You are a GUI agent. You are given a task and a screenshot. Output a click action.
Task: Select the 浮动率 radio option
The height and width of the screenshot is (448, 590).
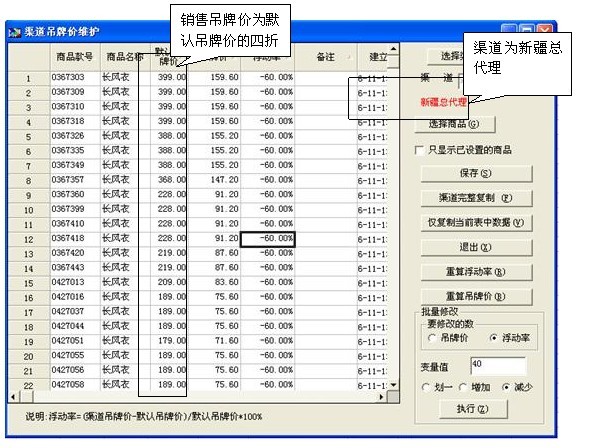click(x=494, y=338)
